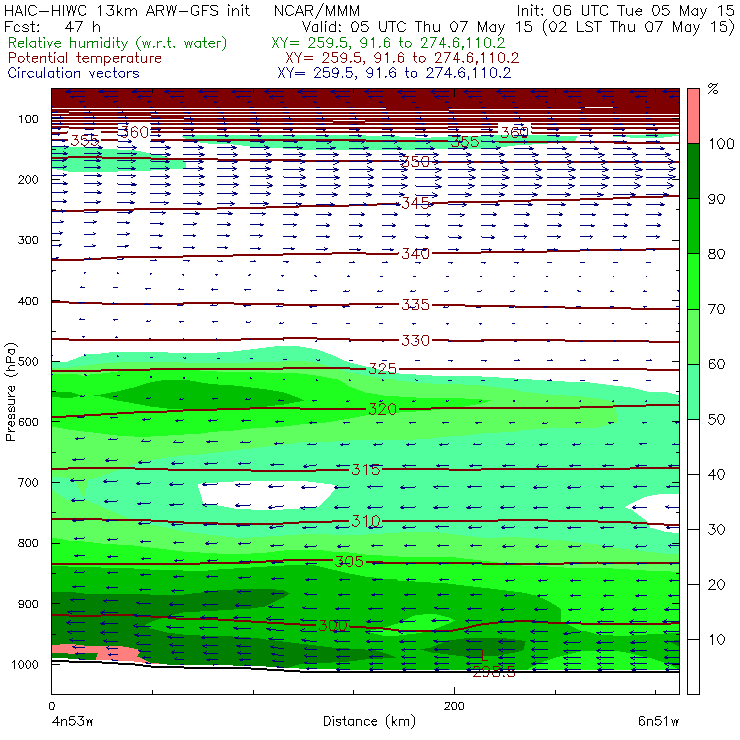Select the 'Relative humidity (w.r.t. water)' legend label

(x=118, y=43)
